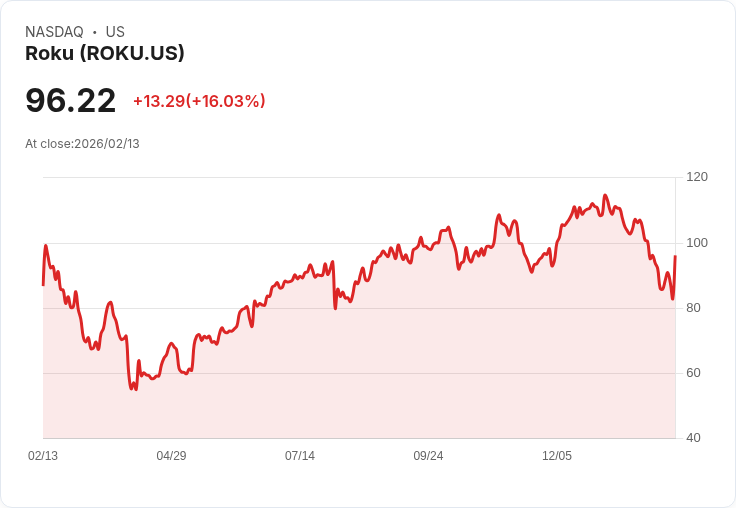The height and width of the screenshot is (508, 736).
Task: Click the 96.22 current price
Action: pyautogui.click(x=70, y=100)
